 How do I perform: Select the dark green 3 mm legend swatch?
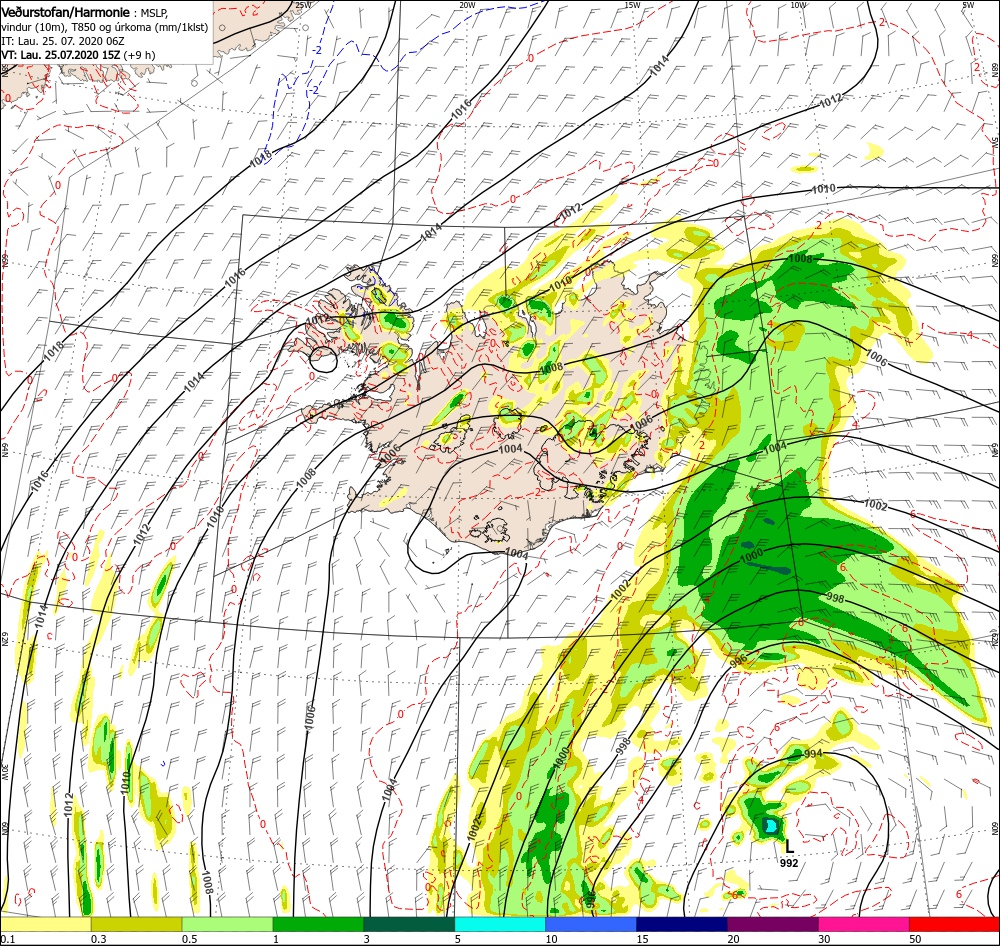[x=409, y=924]
